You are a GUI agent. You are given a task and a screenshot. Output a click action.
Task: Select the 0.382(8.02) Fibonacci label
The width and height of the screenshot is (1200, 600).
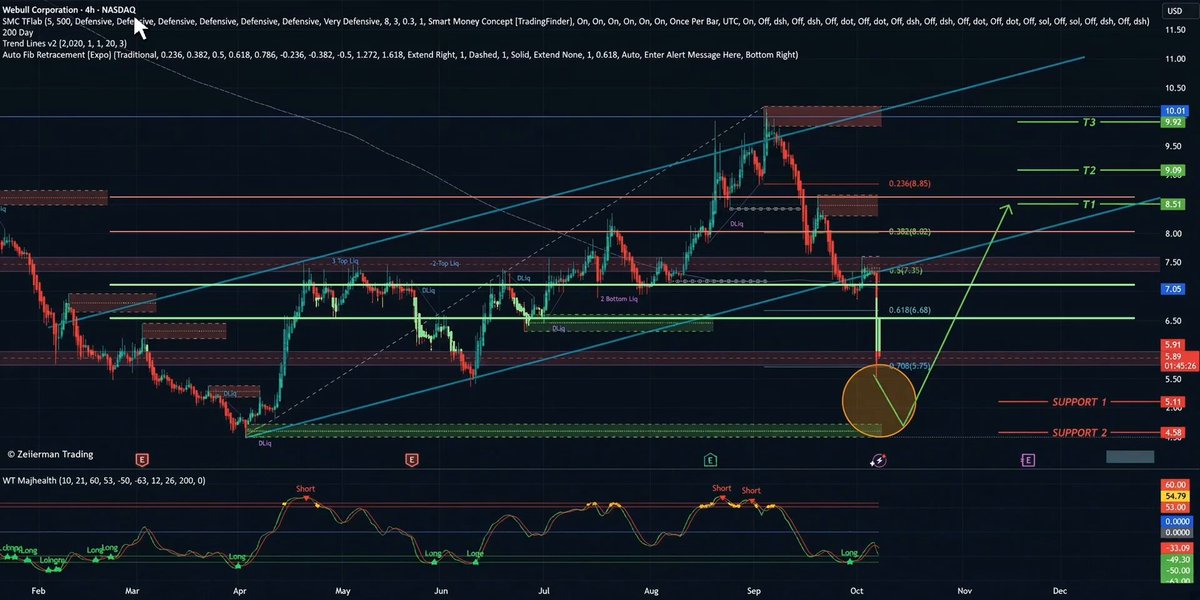click(x=909, y=231)
